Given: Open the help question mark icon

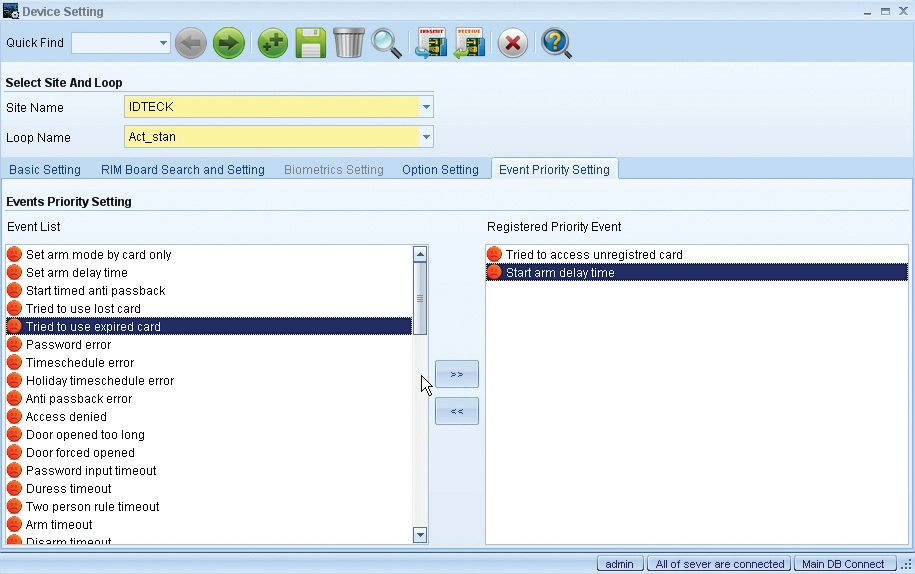Looking at the screenshot, I should coord(556,43).
